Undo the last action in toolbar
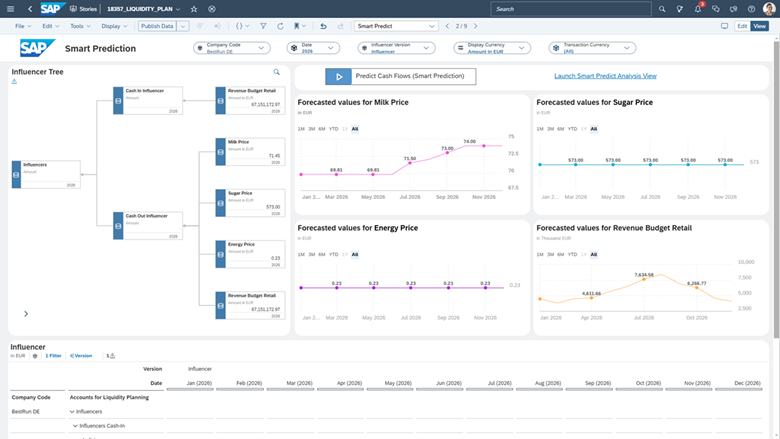Viewport: 780px width, 439px height. (x=323, y=26)
